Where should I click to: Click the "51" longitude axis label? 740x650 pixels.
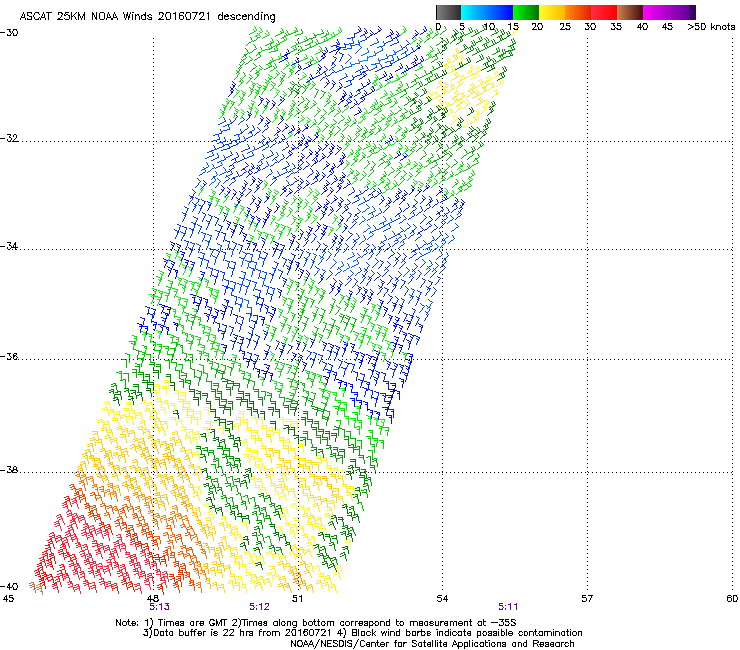pyautogui.click(x=297, y=599)
